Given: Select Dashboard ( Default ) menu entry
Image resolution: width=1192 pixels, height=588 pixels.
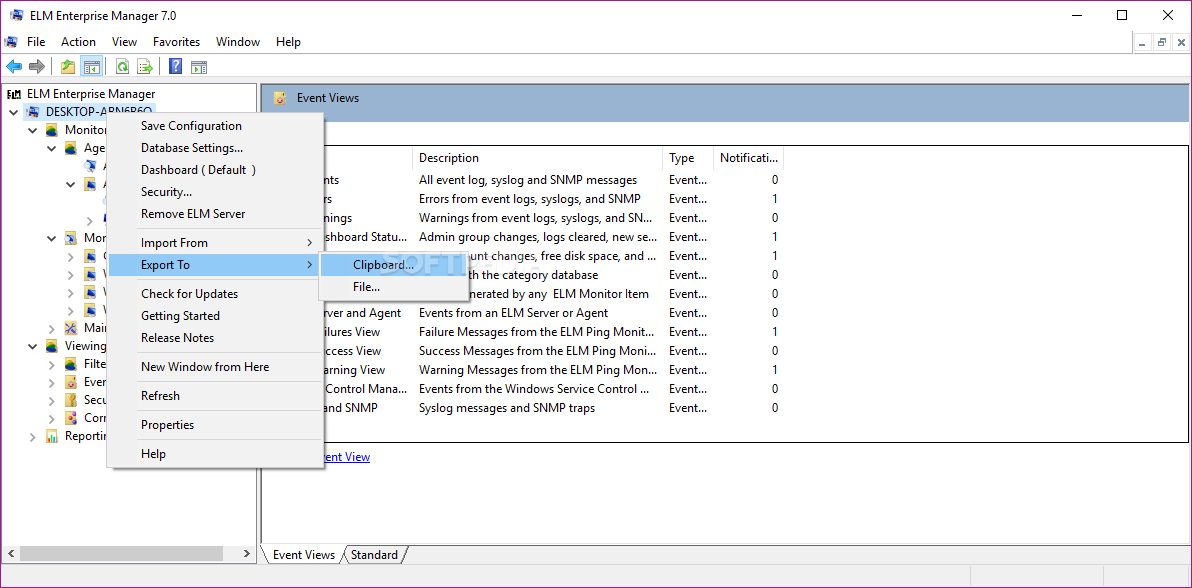Looking at the screenshot, I should click(x=214, y=170).
